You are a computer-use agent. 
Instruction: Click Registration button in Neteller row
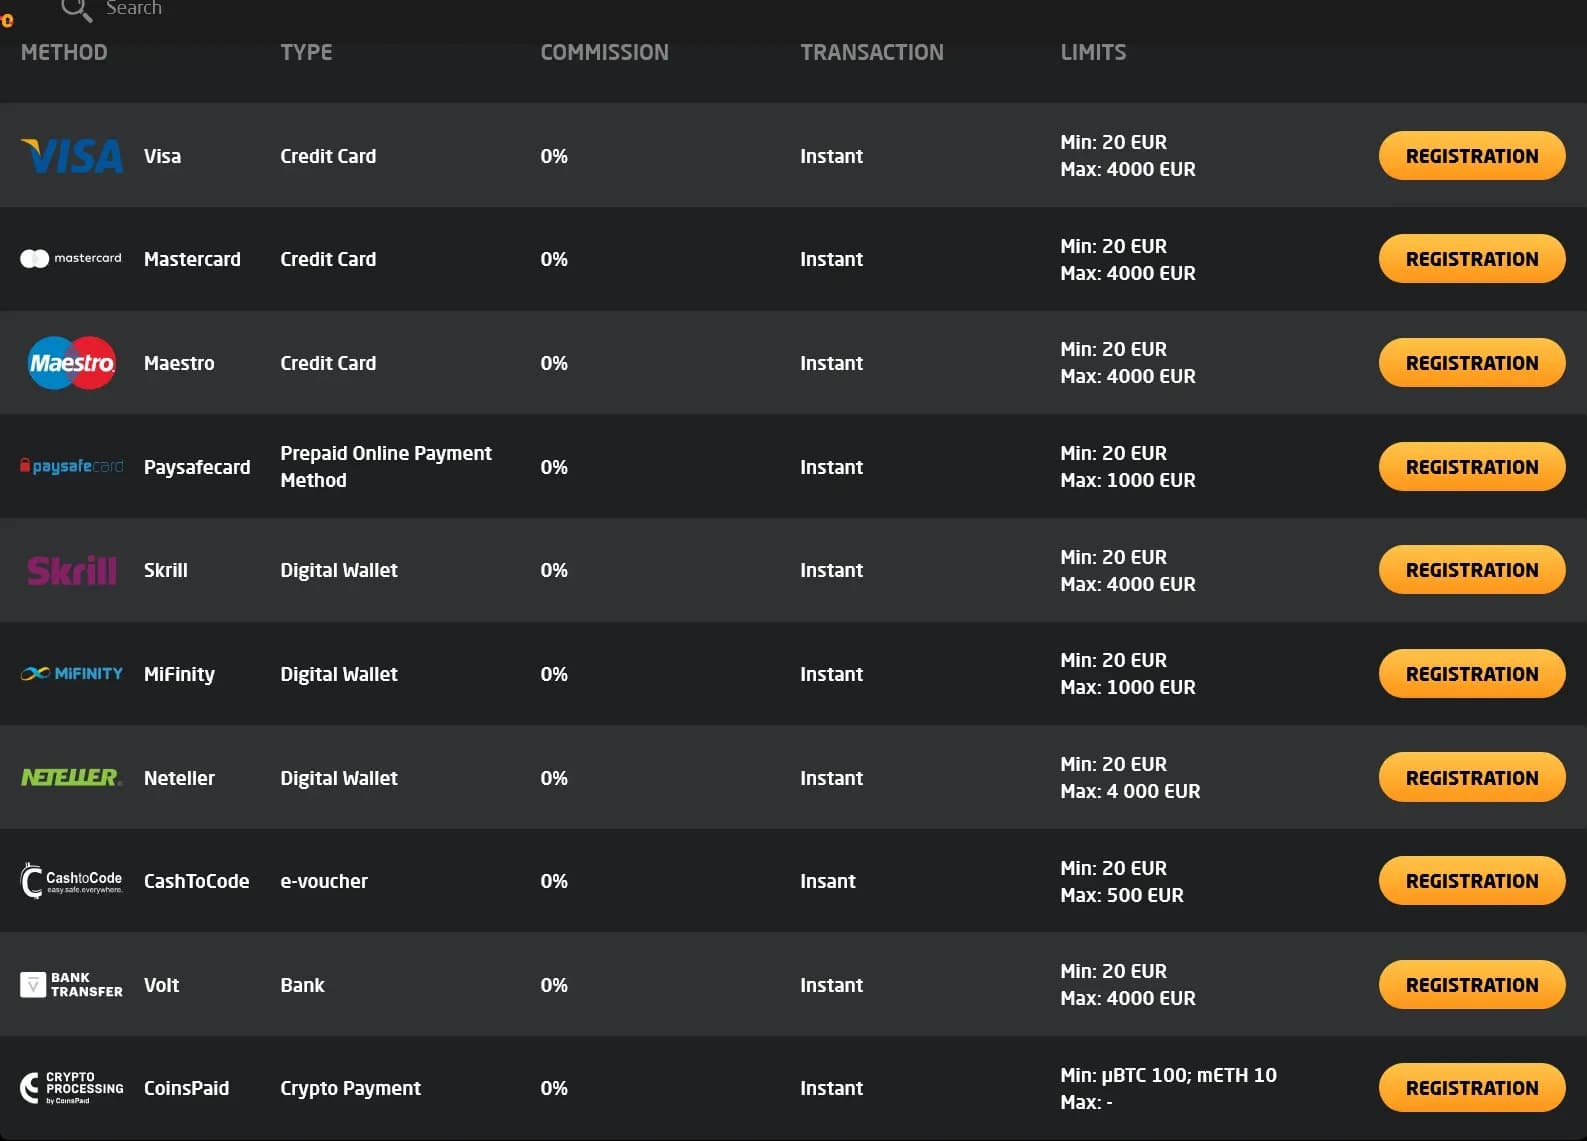pos(1472,778)
